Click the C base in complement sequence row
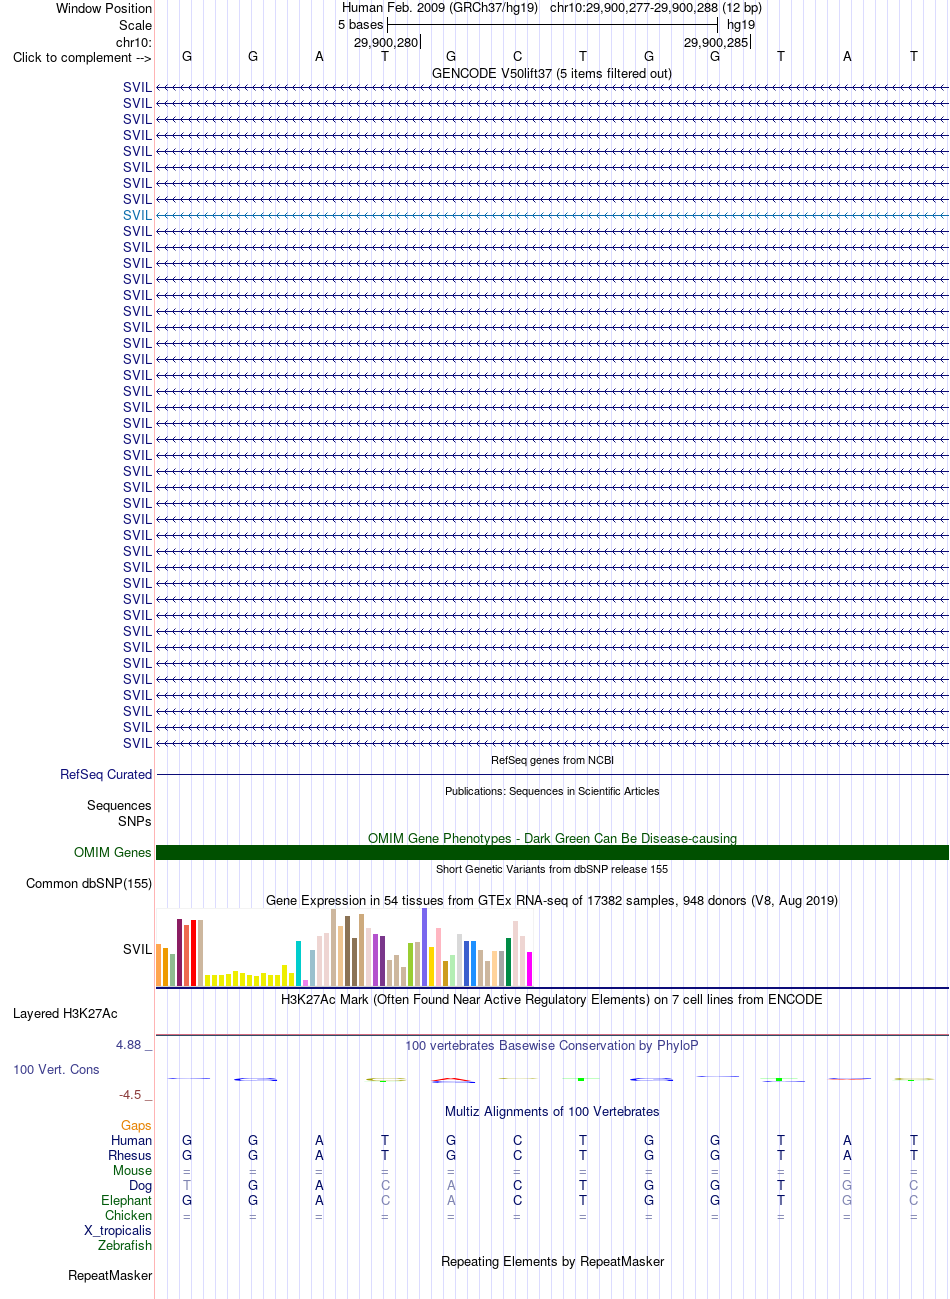This screenshot has width=950, height=1299. pyautogui.click(x=517, y=57)
